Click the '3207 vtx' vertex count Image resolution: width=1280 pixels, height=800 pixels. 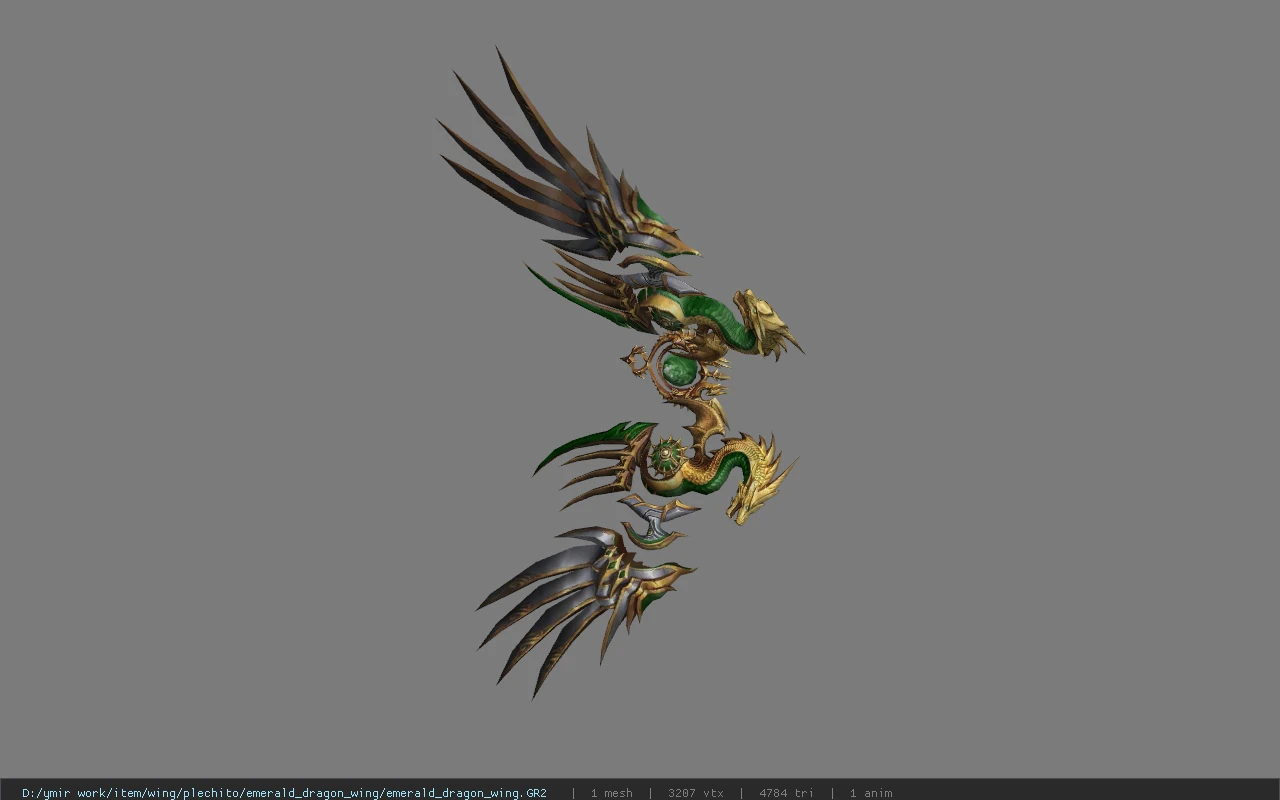695,793
